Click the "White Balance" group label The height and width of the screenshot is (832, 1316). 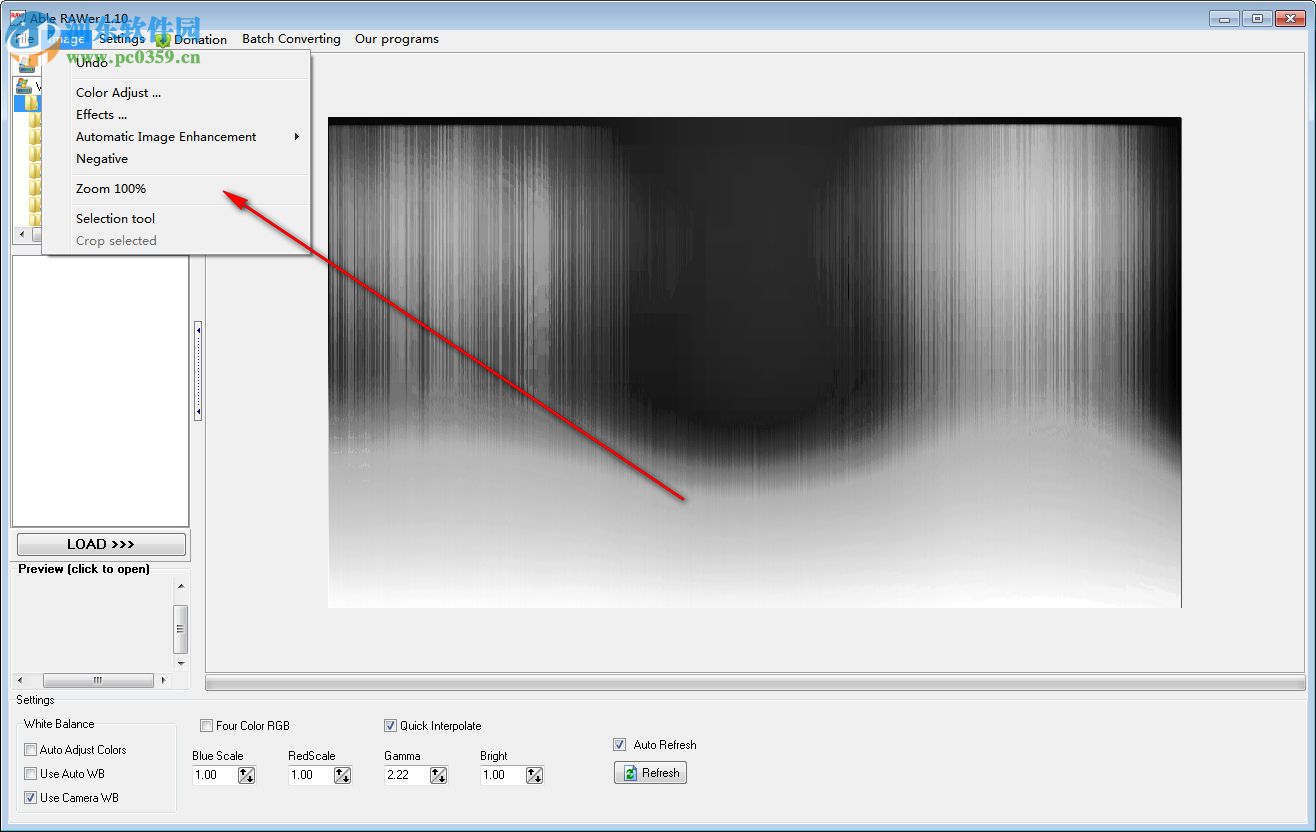[x=59, y=724]
